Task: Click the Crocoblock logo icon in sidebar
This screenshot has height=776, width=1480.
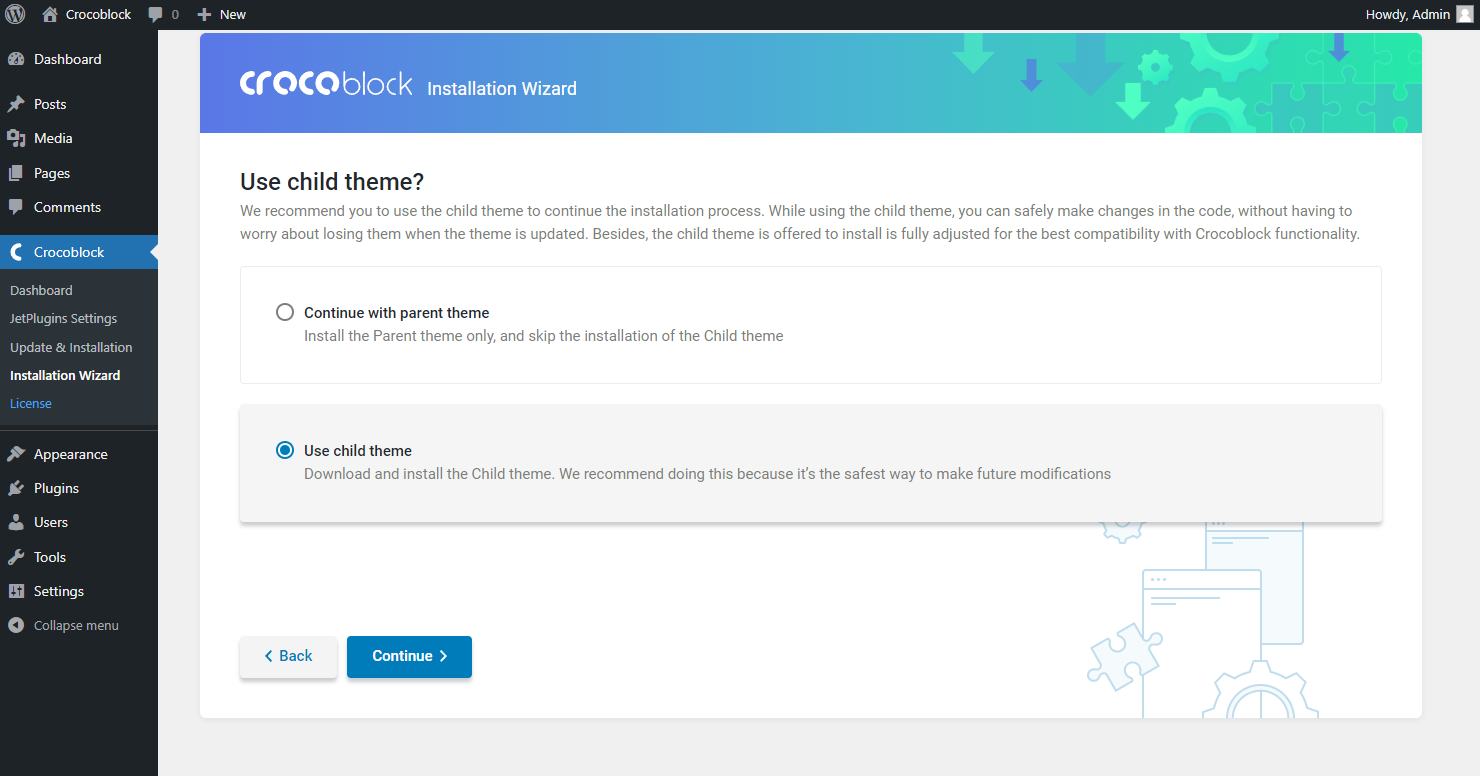Action: point(16,252)
